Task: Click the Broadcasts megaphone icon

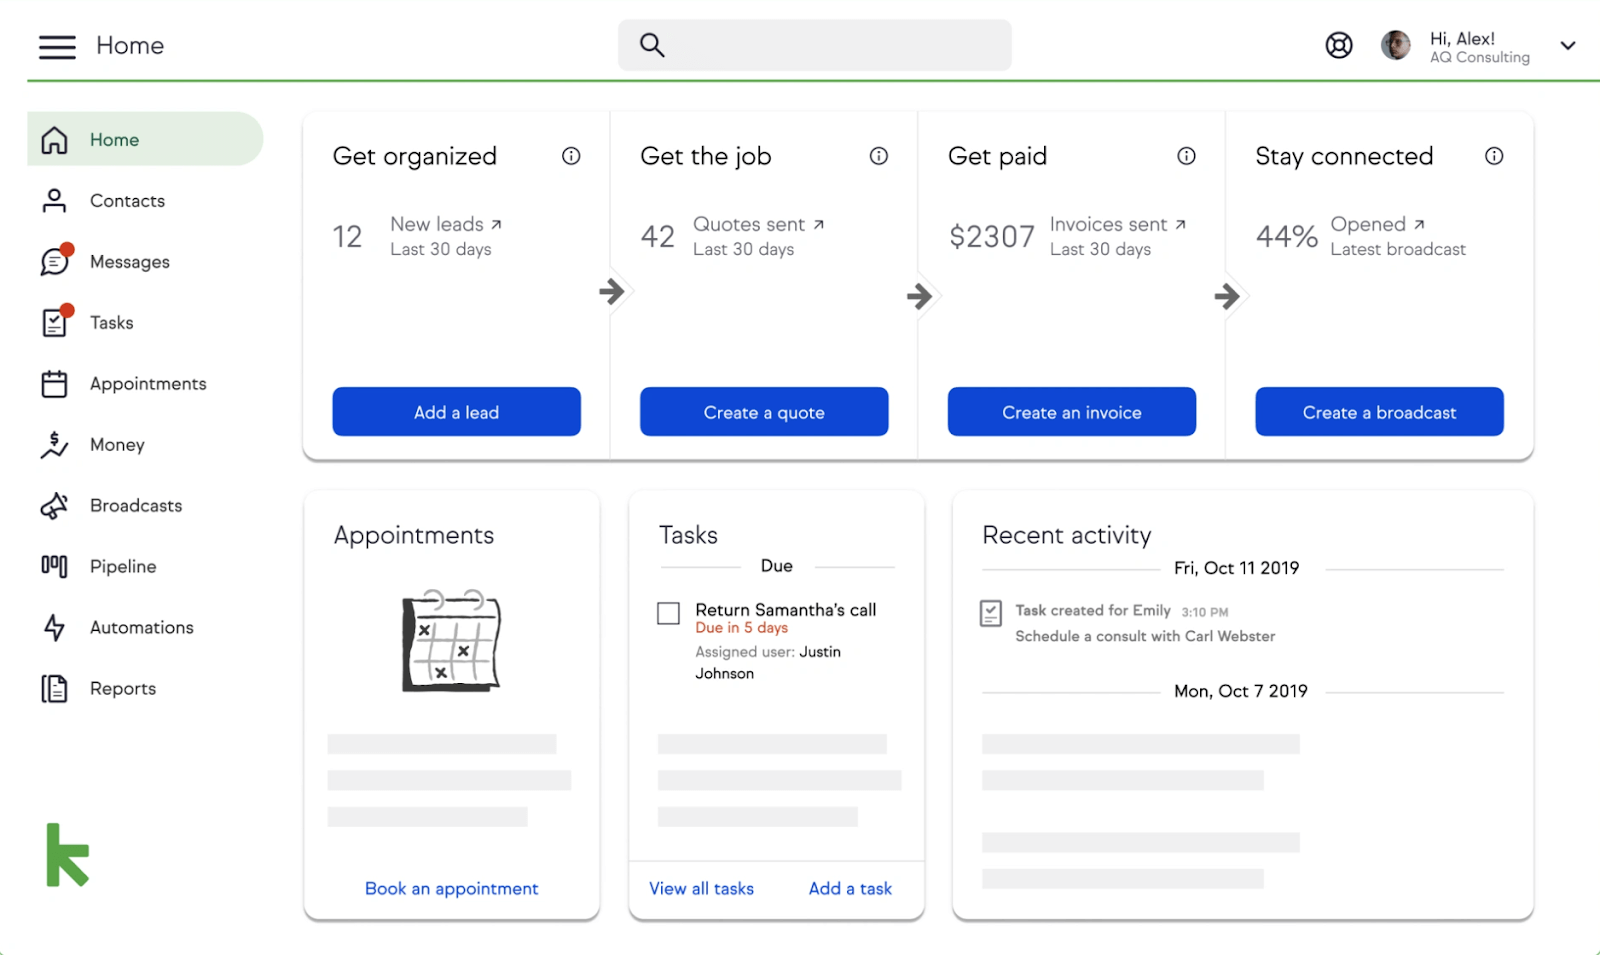Action: pyautogui.click(x=54, y=506)
